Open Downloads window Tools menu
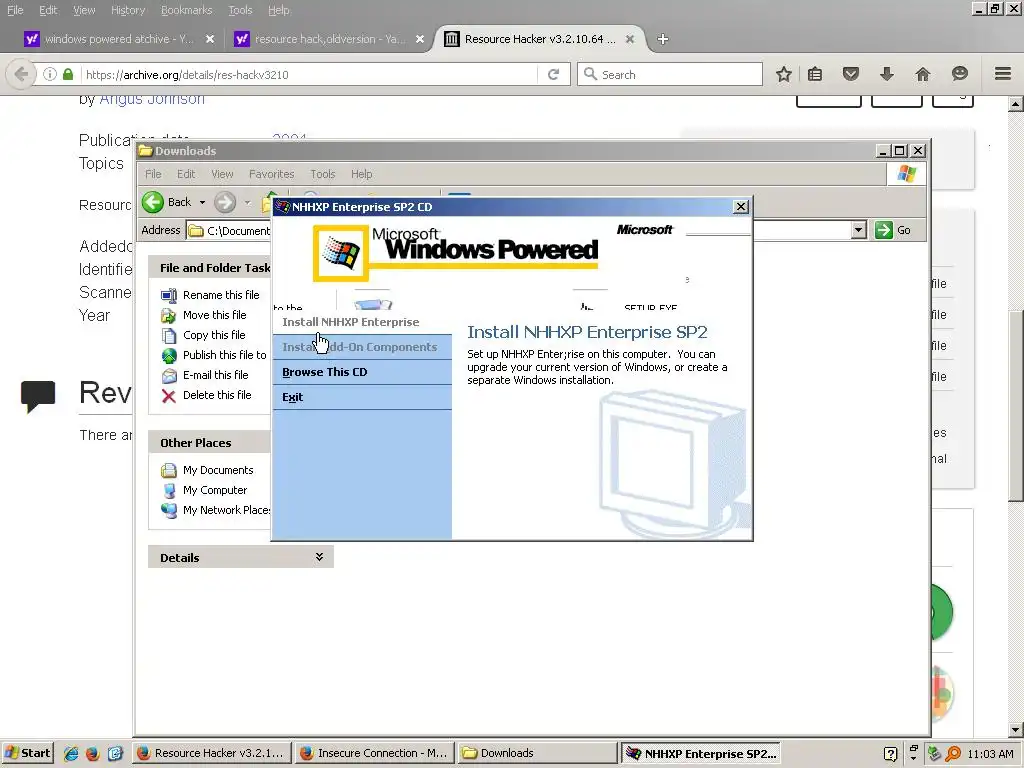This screenshot has height=768, width=1024. click(x=323, y=174)
